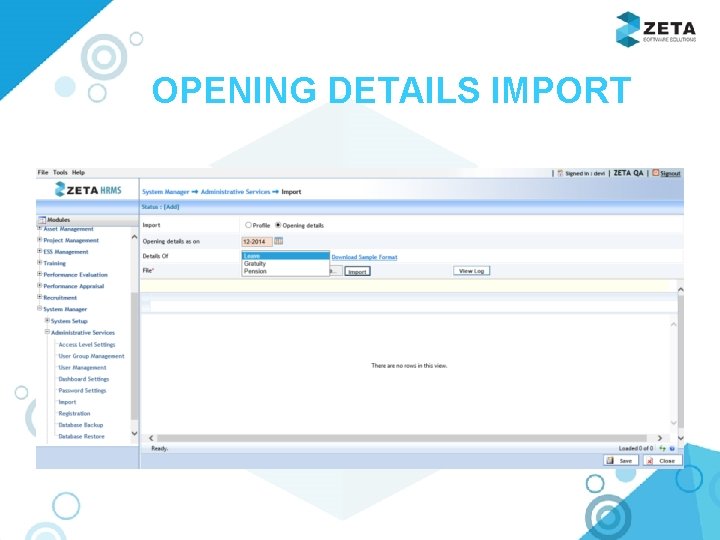Click the module tree vertical scrollbar thumb
Viewport: 720px width, 540px height.
(134, 356)
